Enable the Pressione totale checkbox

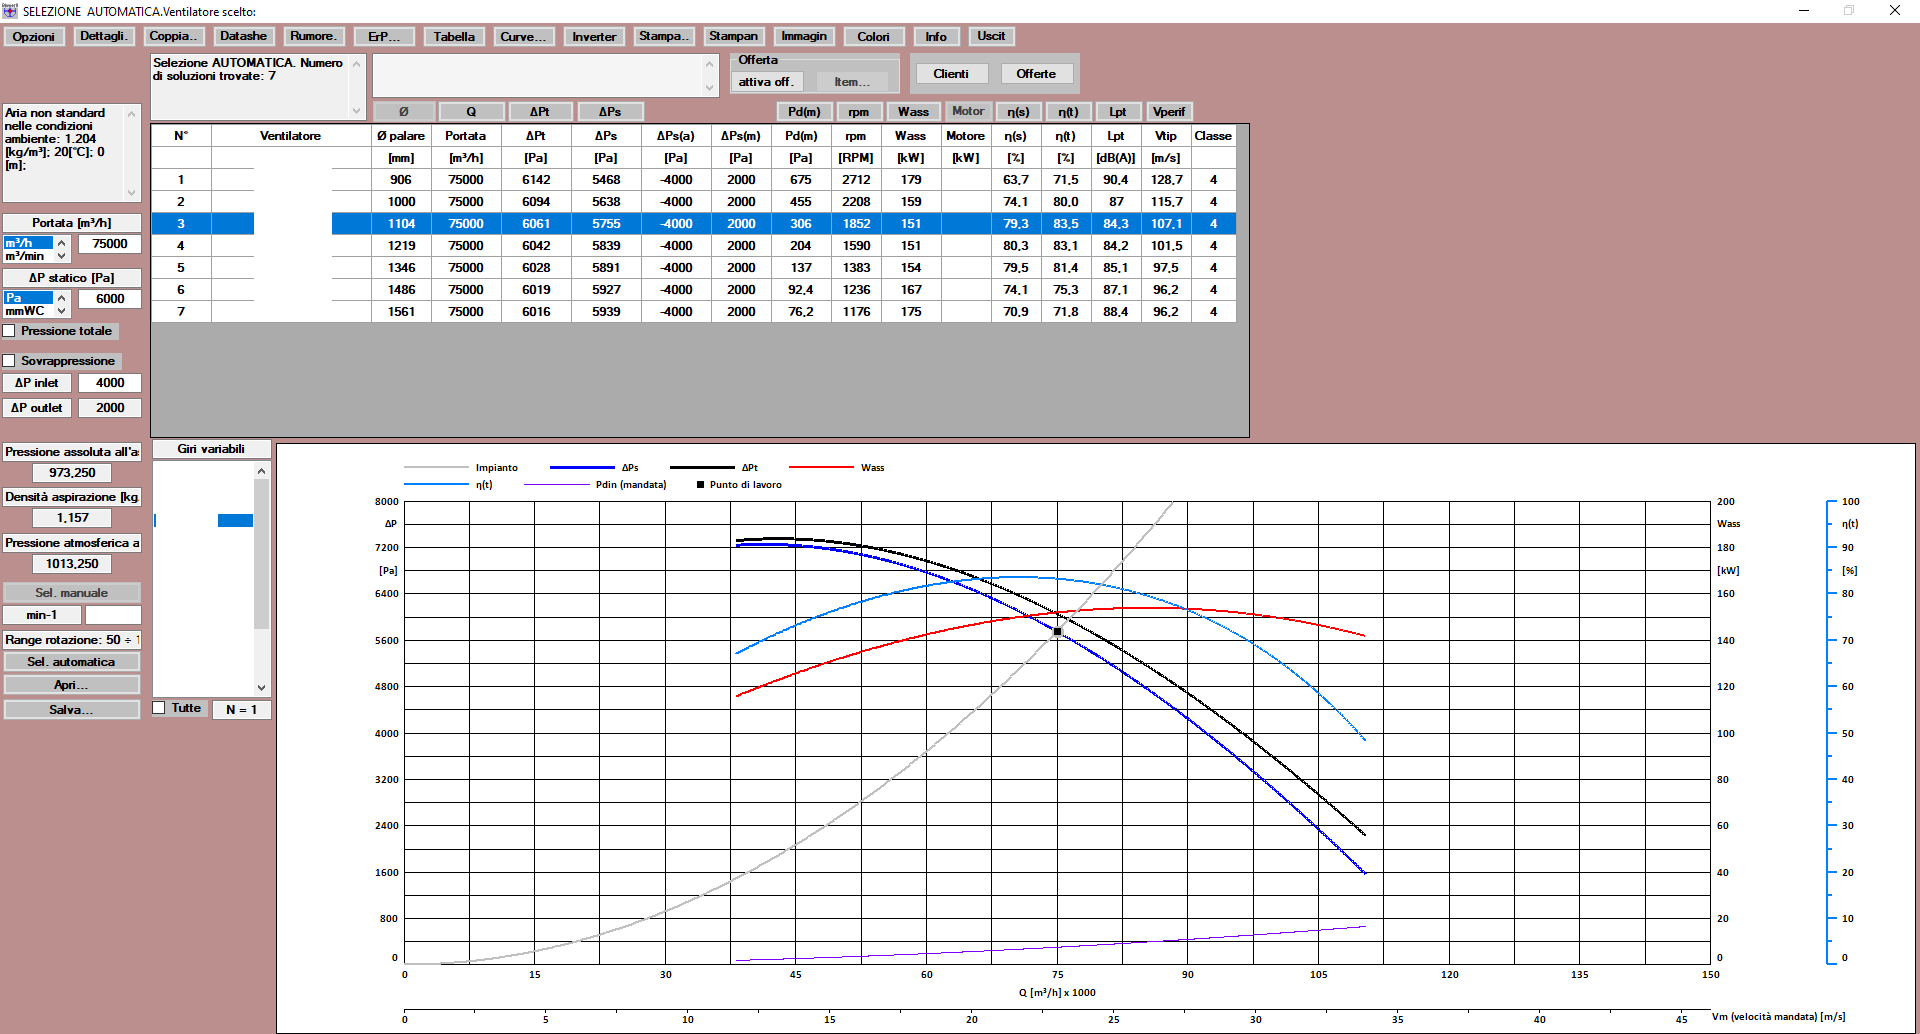10,331
